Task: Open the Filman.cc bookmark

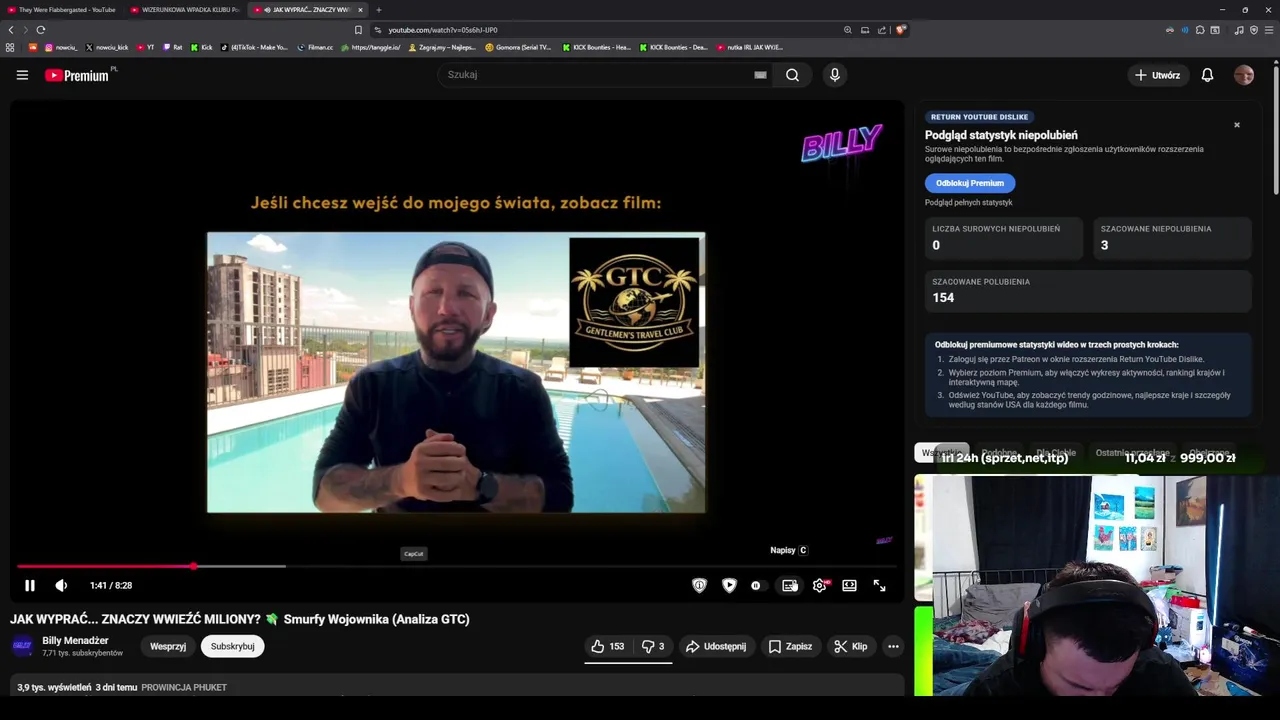Action: coord(315,47)
